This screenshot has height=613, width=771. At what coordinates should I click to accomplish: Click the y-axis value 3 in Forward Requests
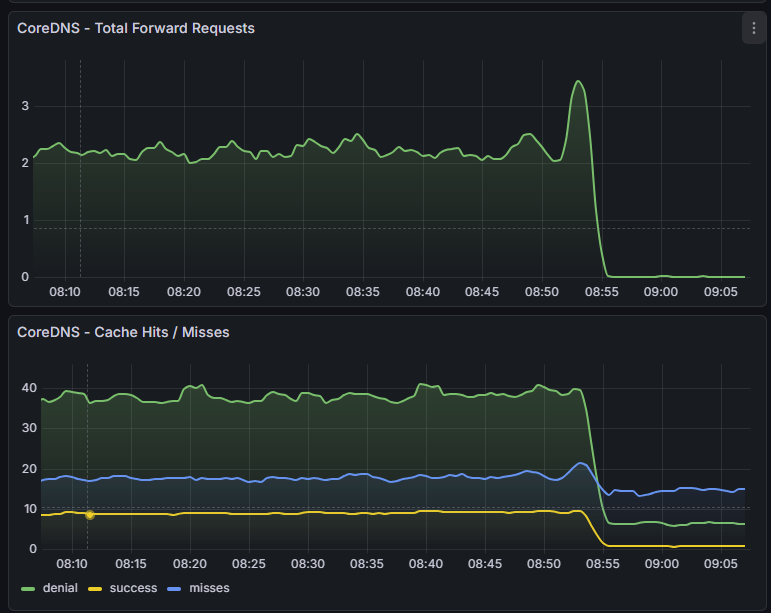pyautogui.click(x=25, y=106)
